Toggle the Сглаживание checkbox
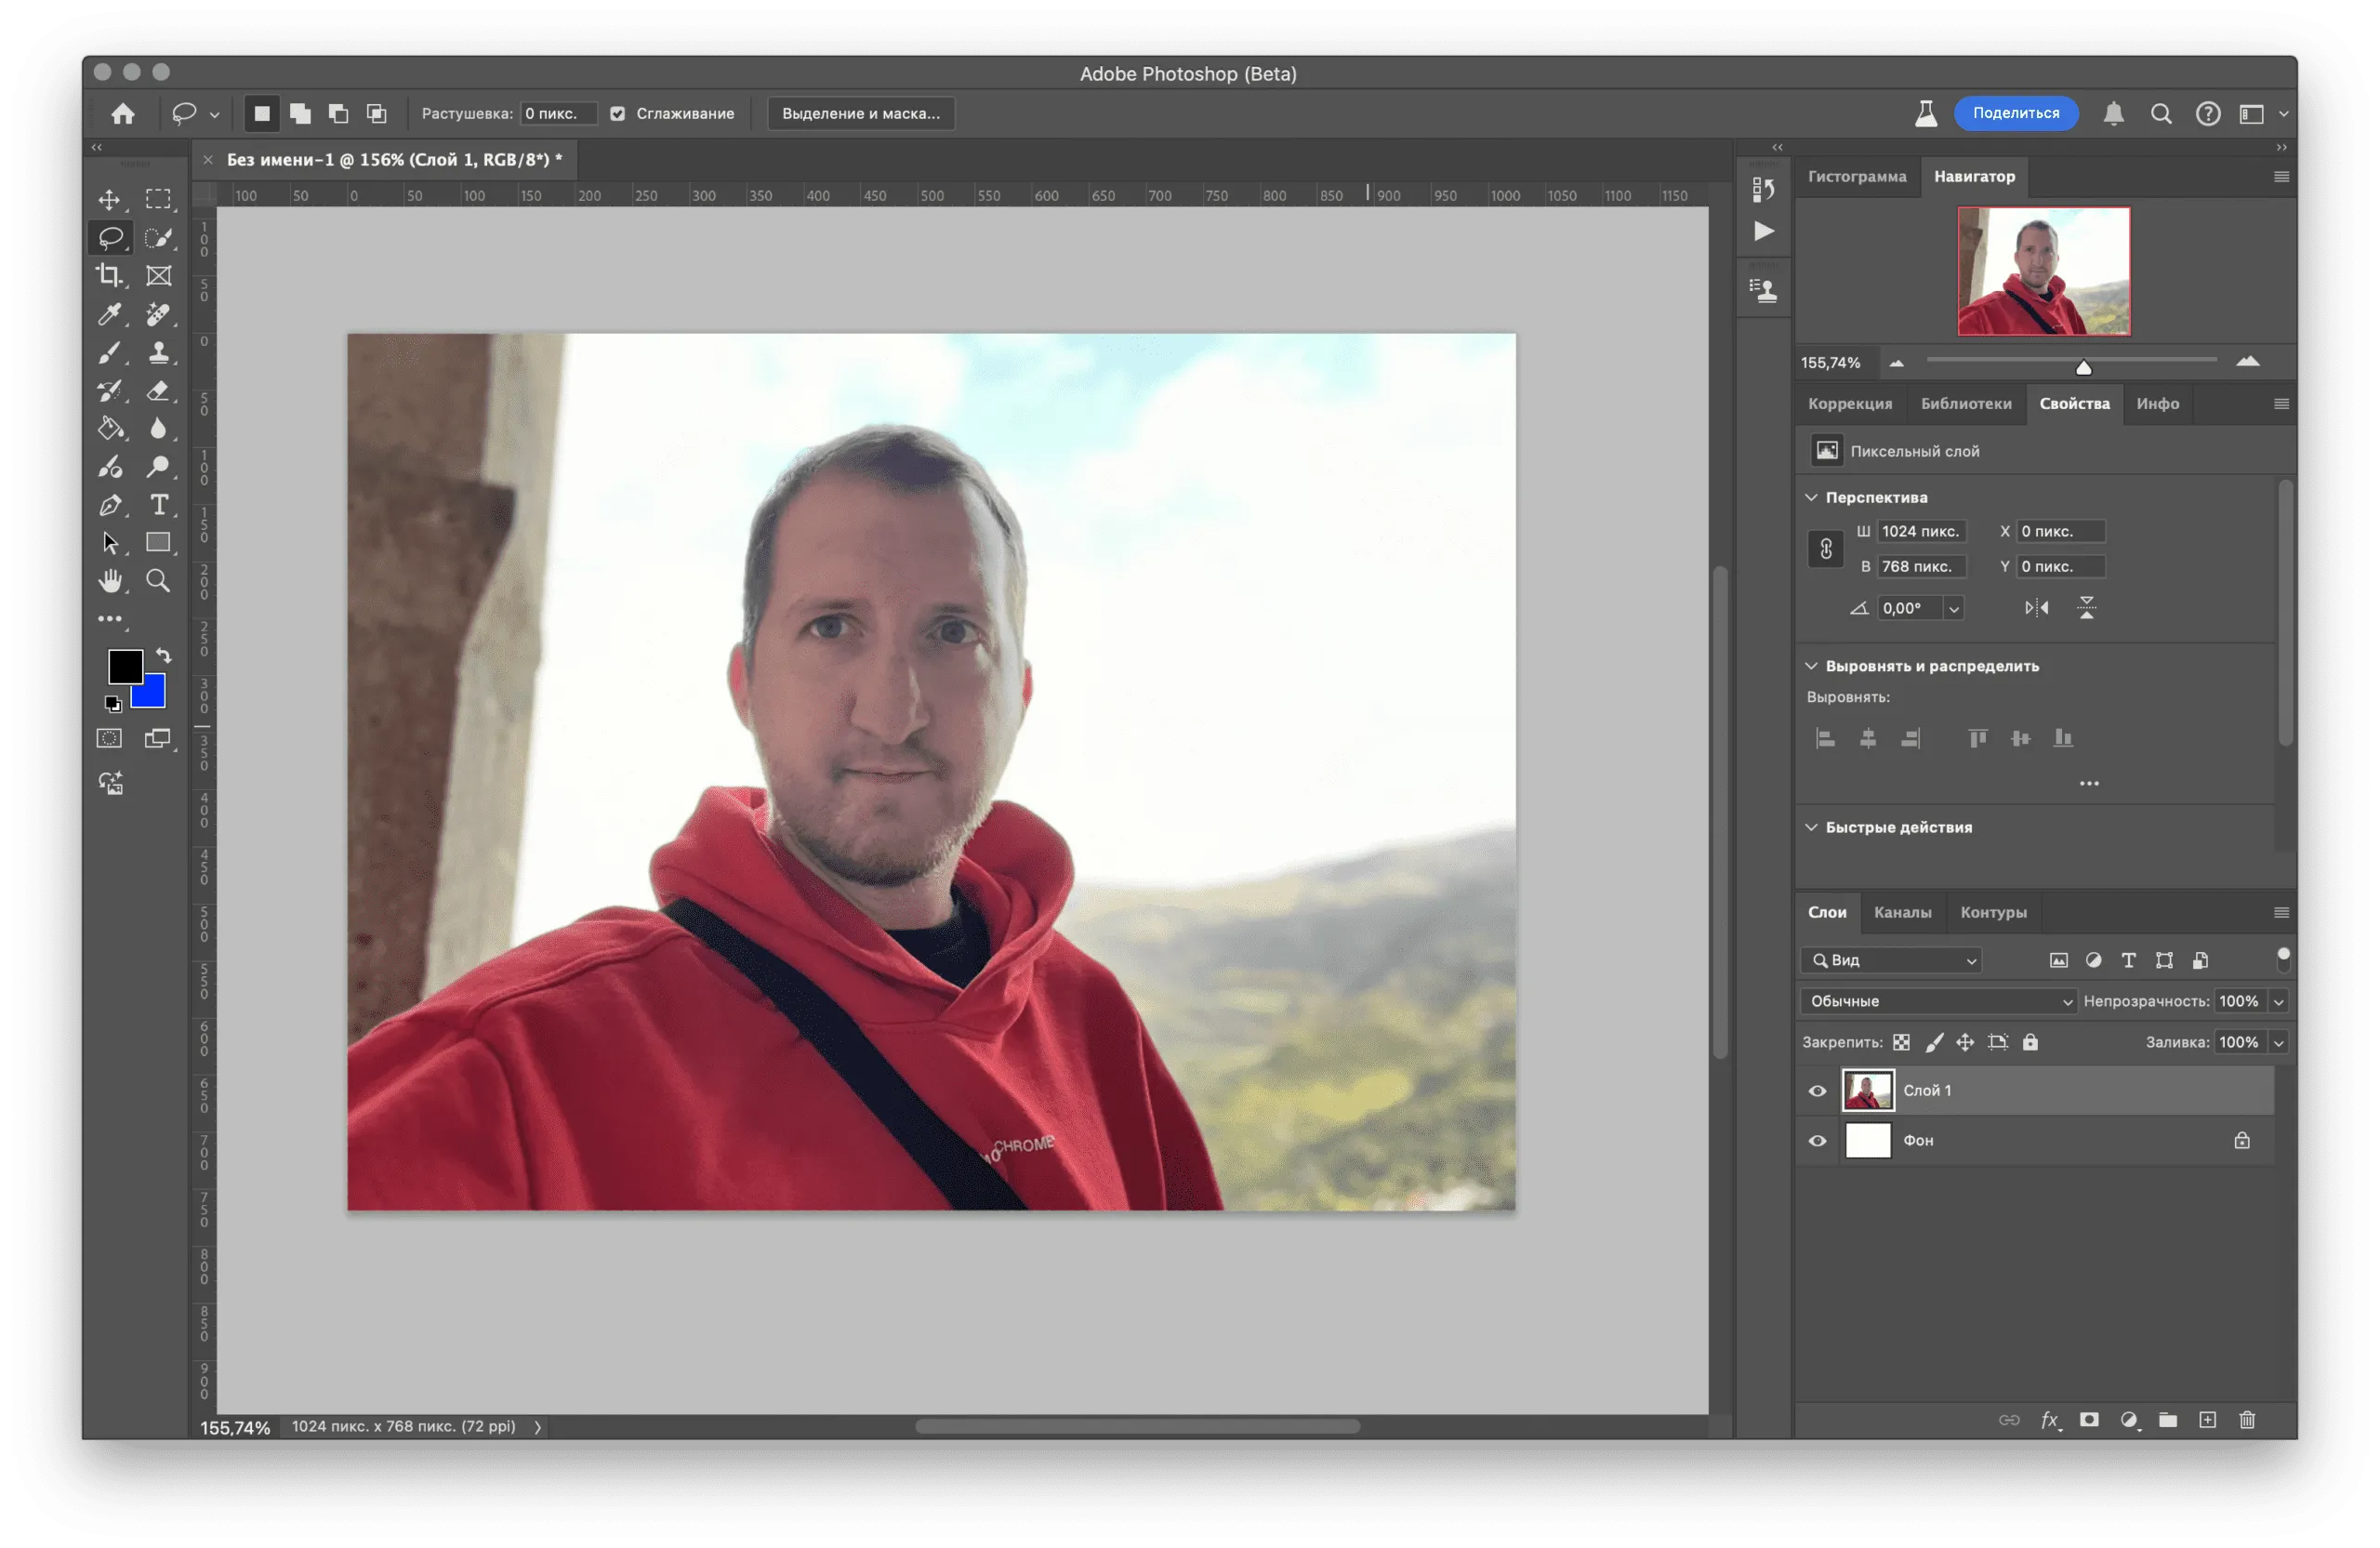2380x1548 pixels. [618, 114]
